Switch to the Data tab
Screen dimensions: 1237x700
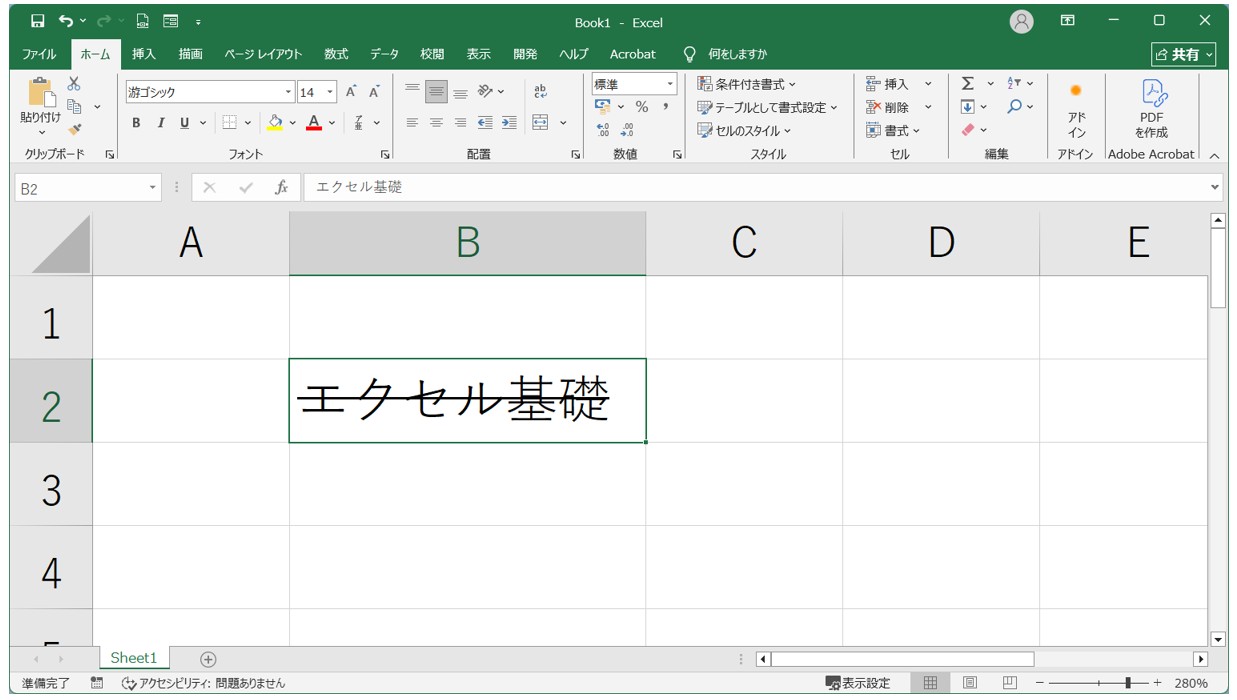click(384, 54)
